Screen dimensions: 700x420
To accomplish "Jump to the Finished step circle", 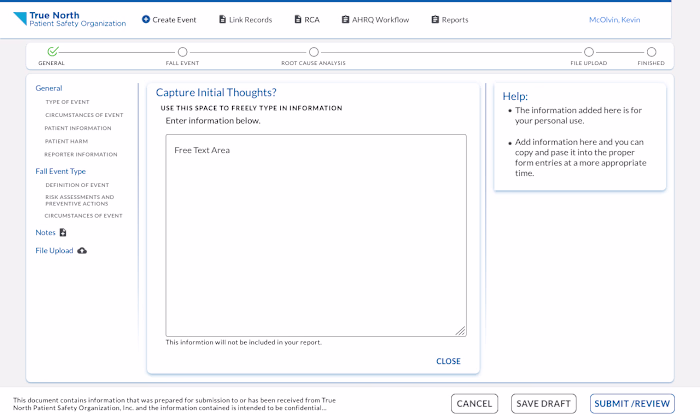I will click(651, 52).
